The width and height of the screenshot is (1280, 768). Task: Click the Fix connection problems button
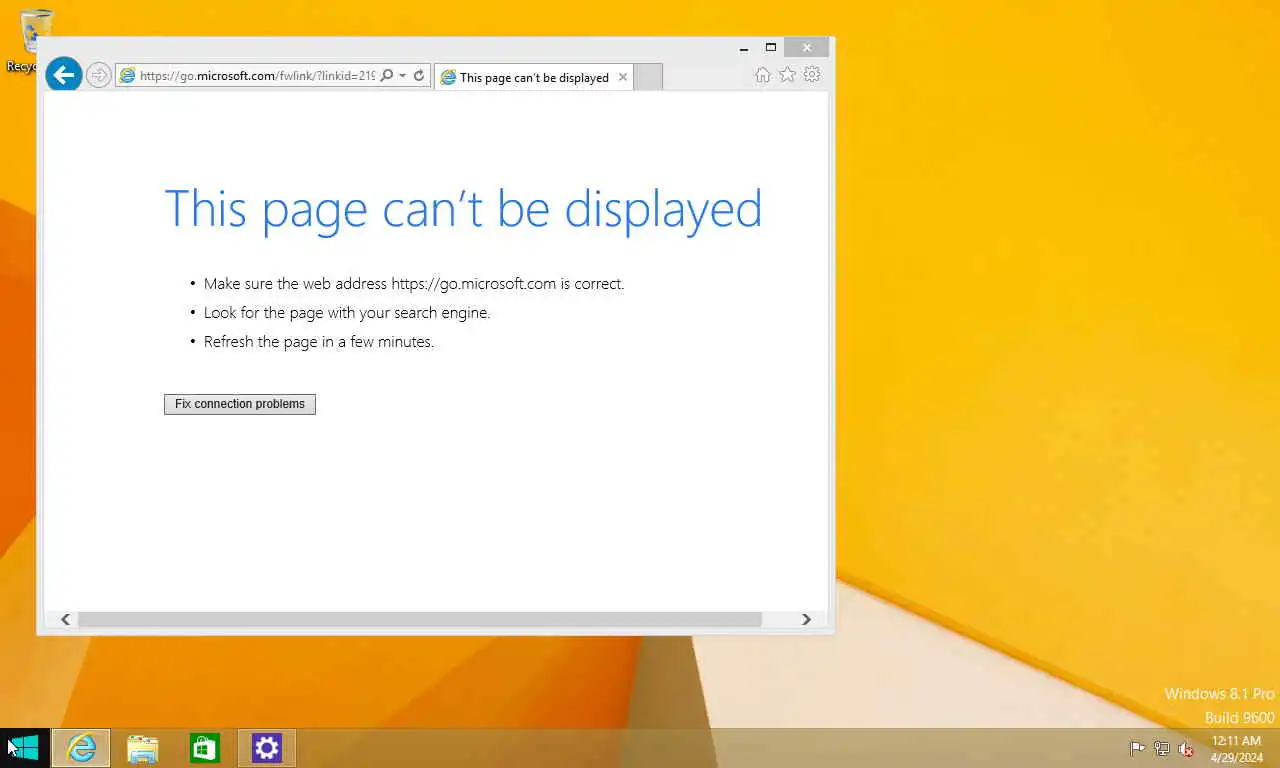240,404
